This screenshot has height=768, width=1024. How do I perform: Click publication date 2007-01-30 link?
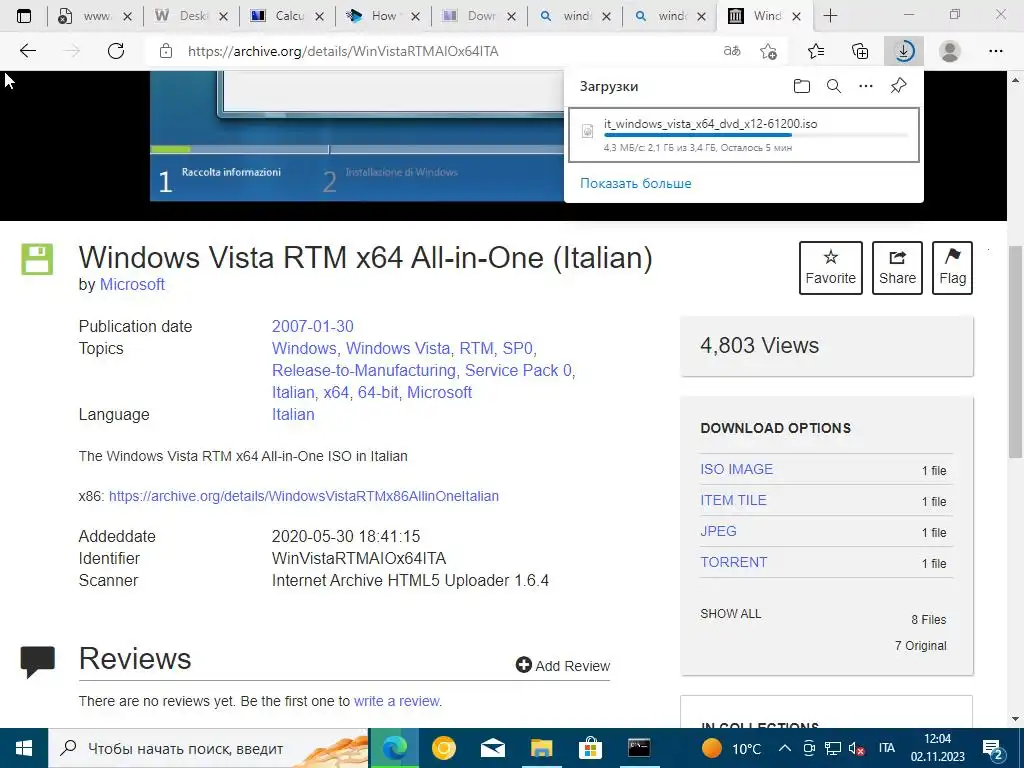pos(313,327)
